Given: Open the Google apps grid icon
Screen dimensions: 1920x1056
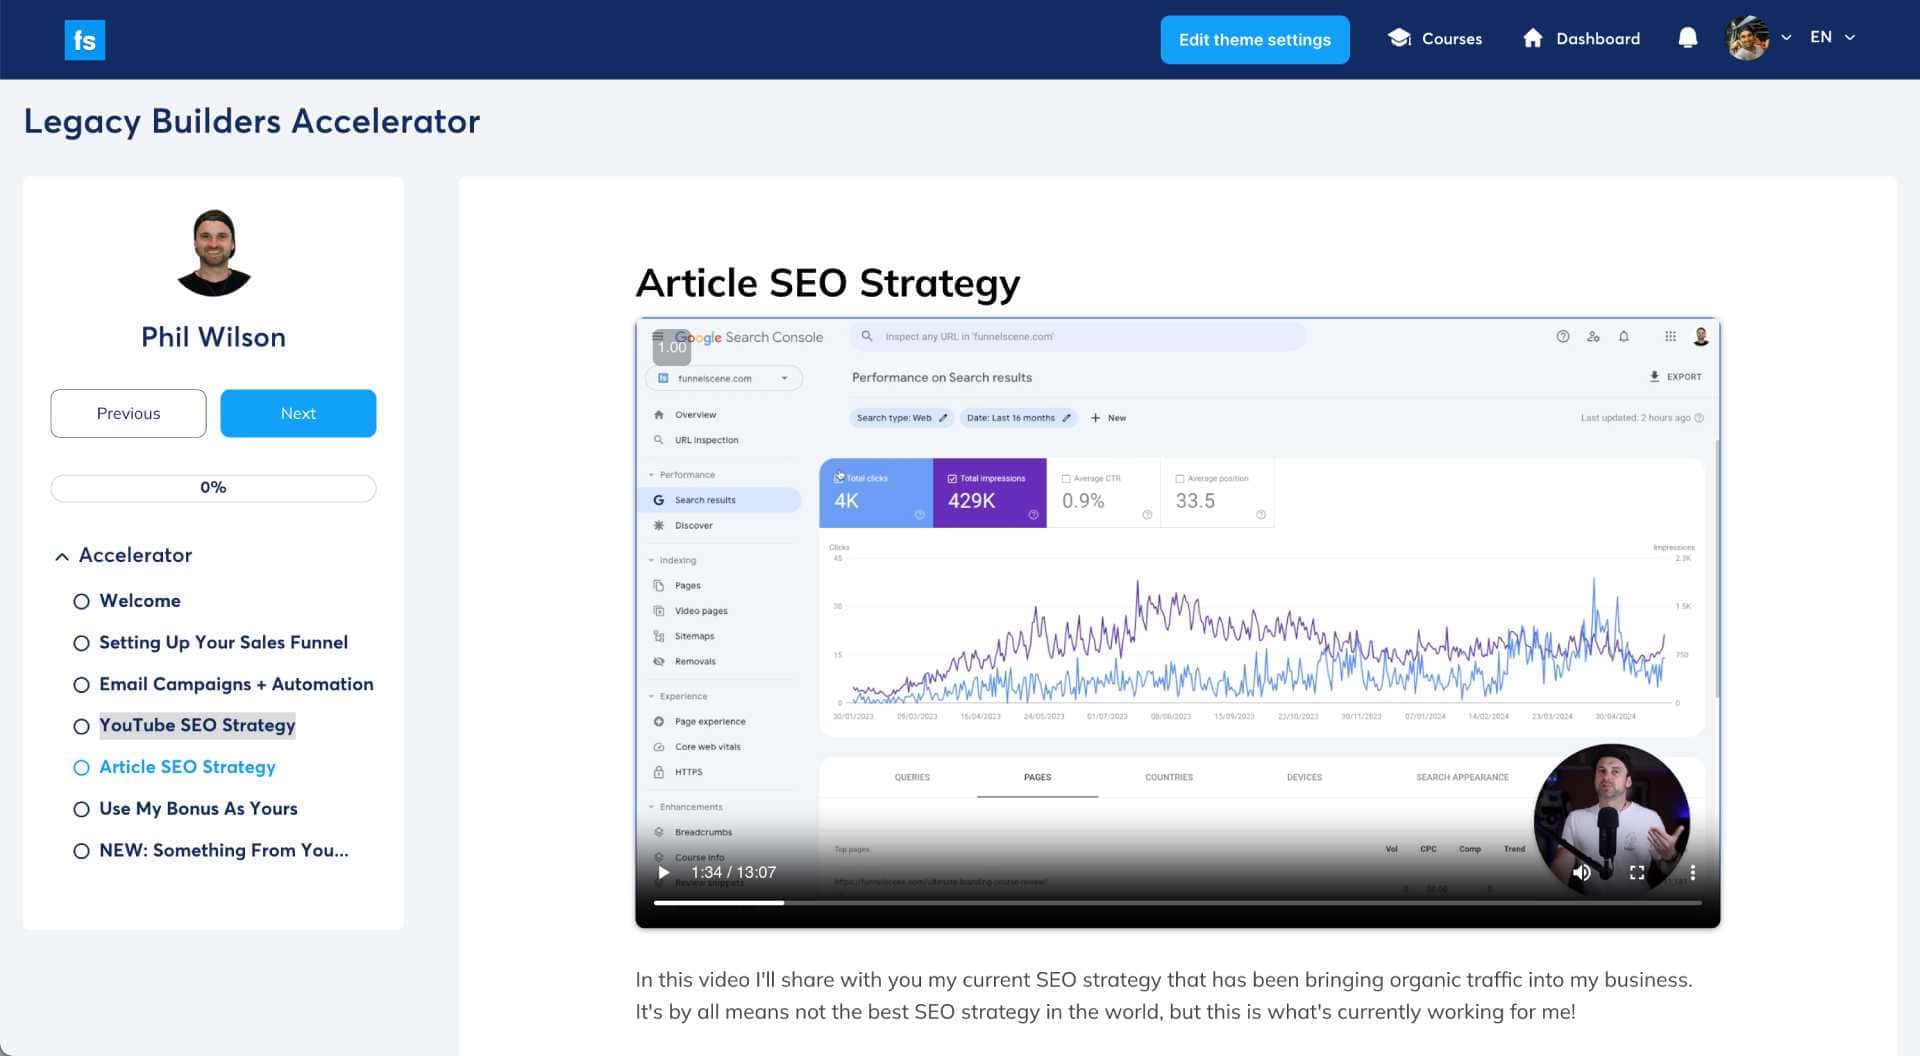Looking at the screenshot, I should pyautogui.click(x=1670, y=337).
